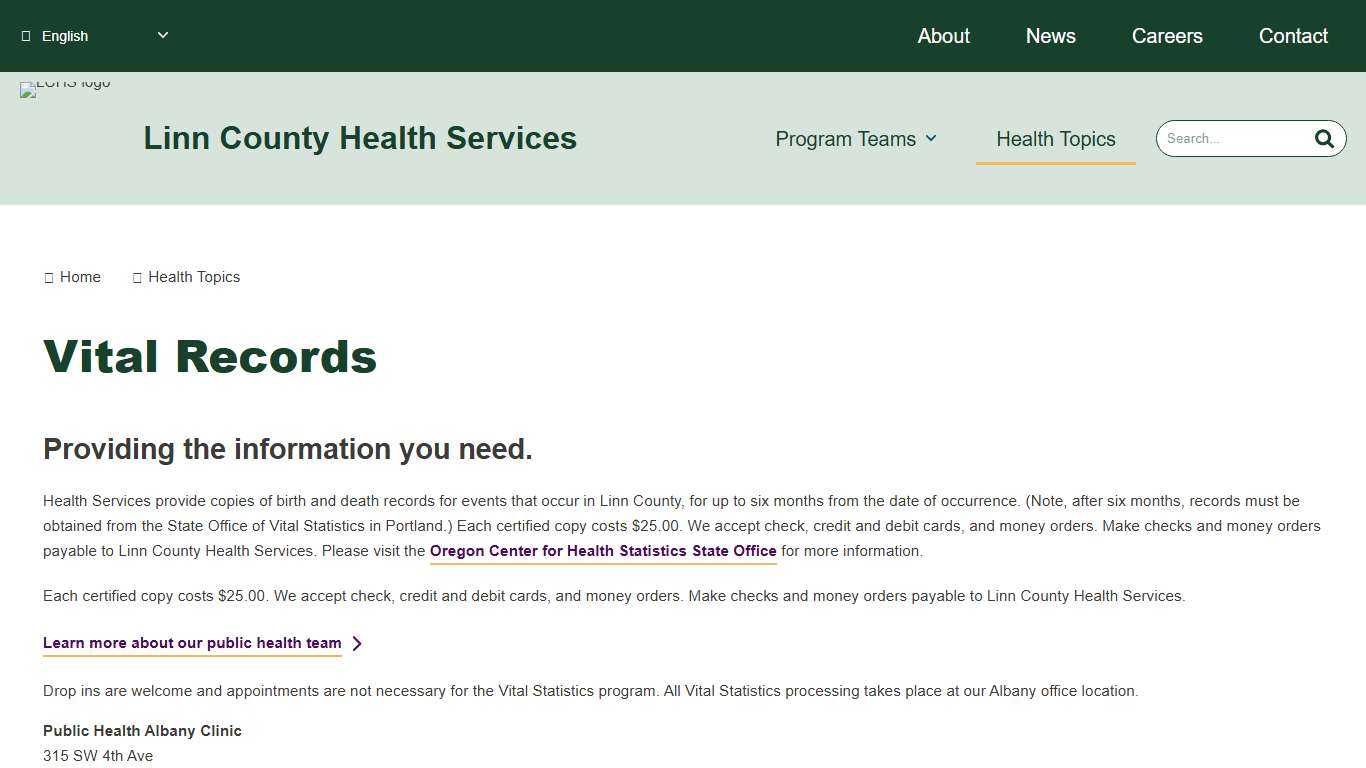Open the About page
This screenshot has width=1366, height=768.
pyautogui.click(x=943, y=35)
